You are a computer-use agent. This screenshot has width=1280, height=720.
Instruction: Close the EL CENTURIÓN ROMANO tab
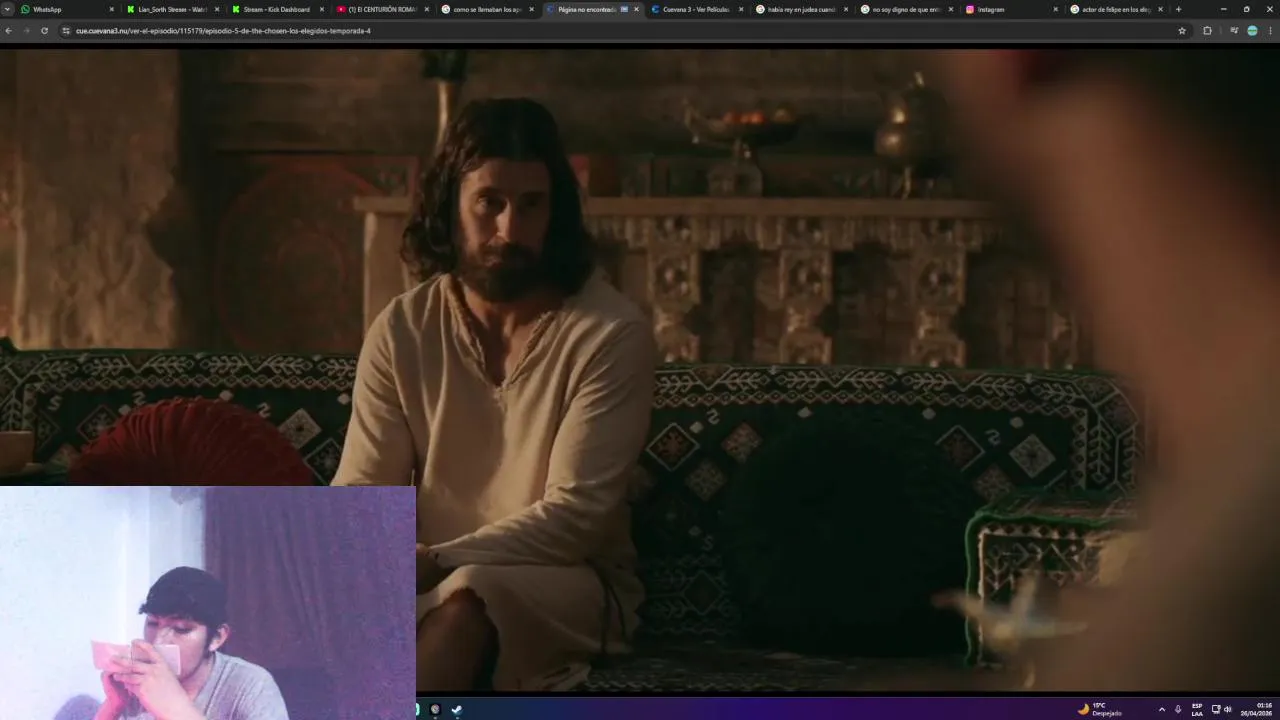427,9
